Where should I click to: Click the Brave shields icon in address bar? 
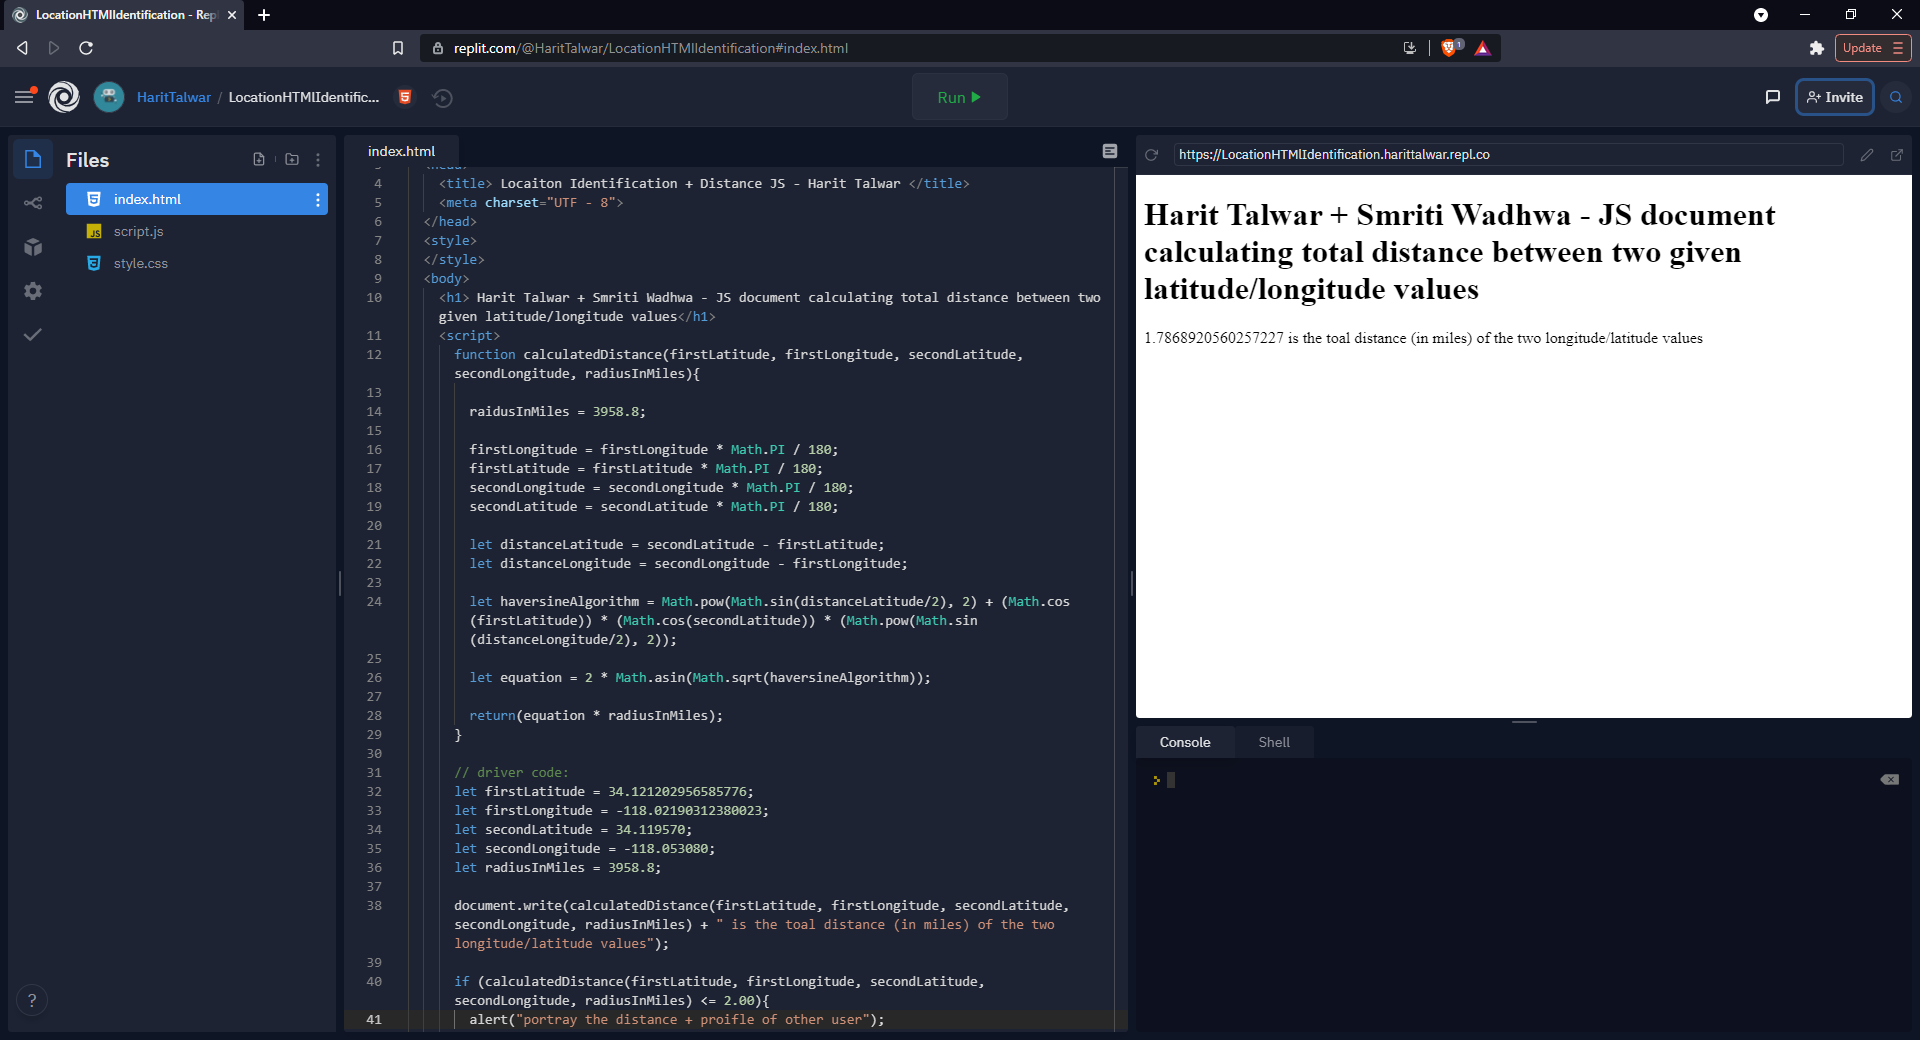pyautogui.click(x=1450, y=47)
